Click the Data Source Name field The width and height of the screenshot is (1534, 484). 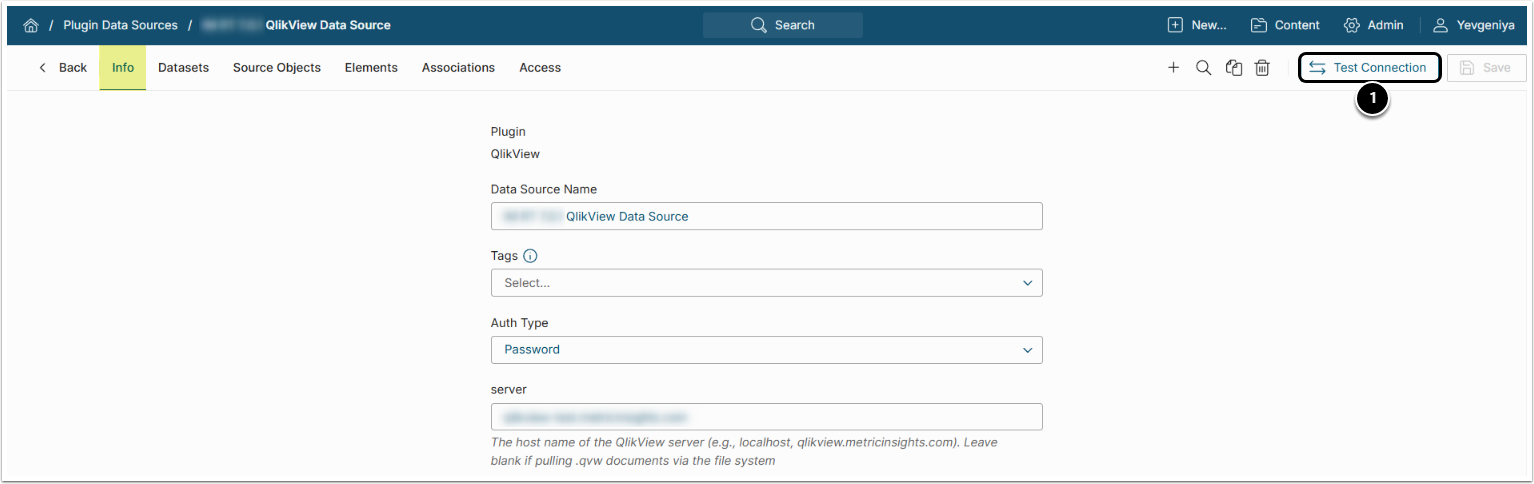pyautogui.click(x=766, y=216)
